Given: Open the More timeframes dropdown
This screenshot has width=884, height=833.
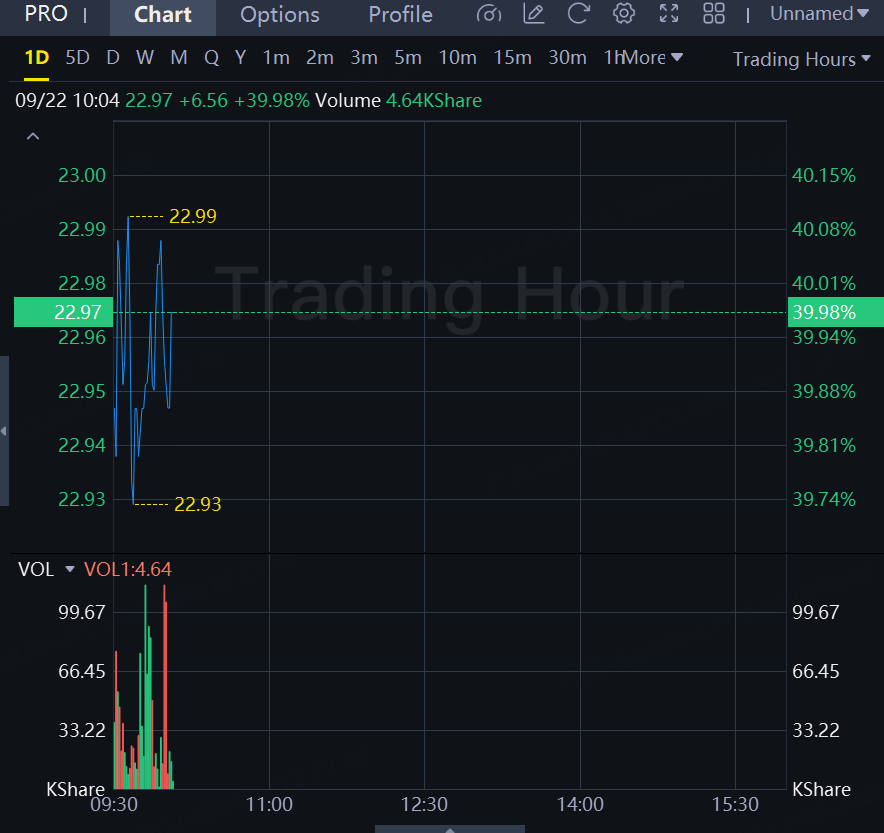Looking at the screenshot, I should click(x=653, y=57).
